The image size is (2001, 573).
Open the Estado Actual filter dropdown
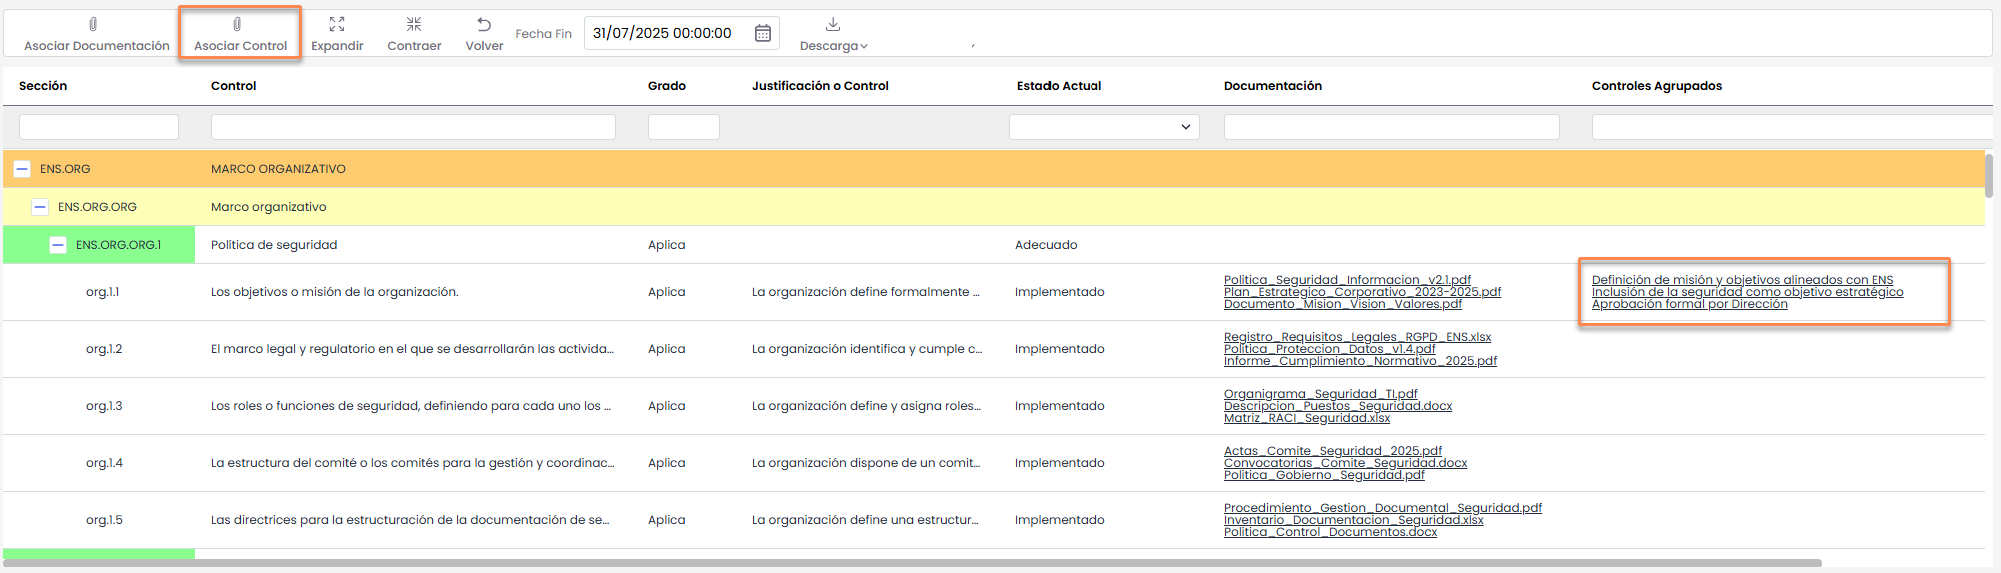pyautogui.click(x=1104, y=127)
